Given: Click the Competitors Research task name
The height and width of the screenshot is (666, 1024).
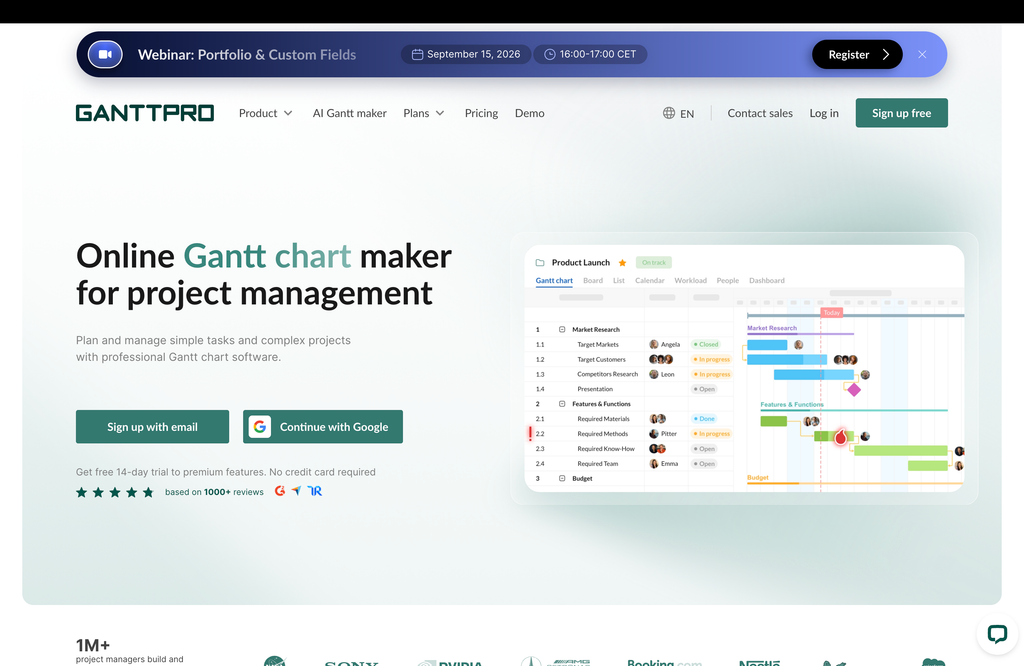Looking at the screenshot, I should 607,374.
